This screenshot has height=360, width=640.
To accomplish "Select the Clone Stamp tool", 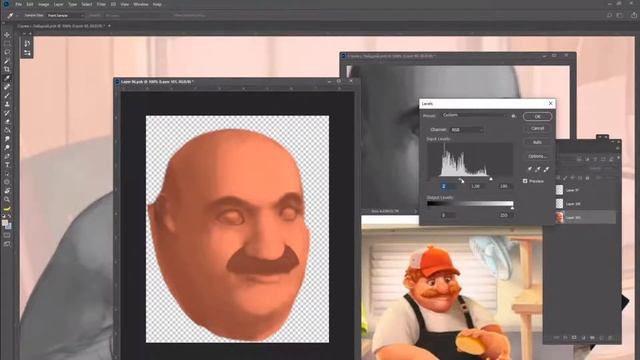I will 7,104.
